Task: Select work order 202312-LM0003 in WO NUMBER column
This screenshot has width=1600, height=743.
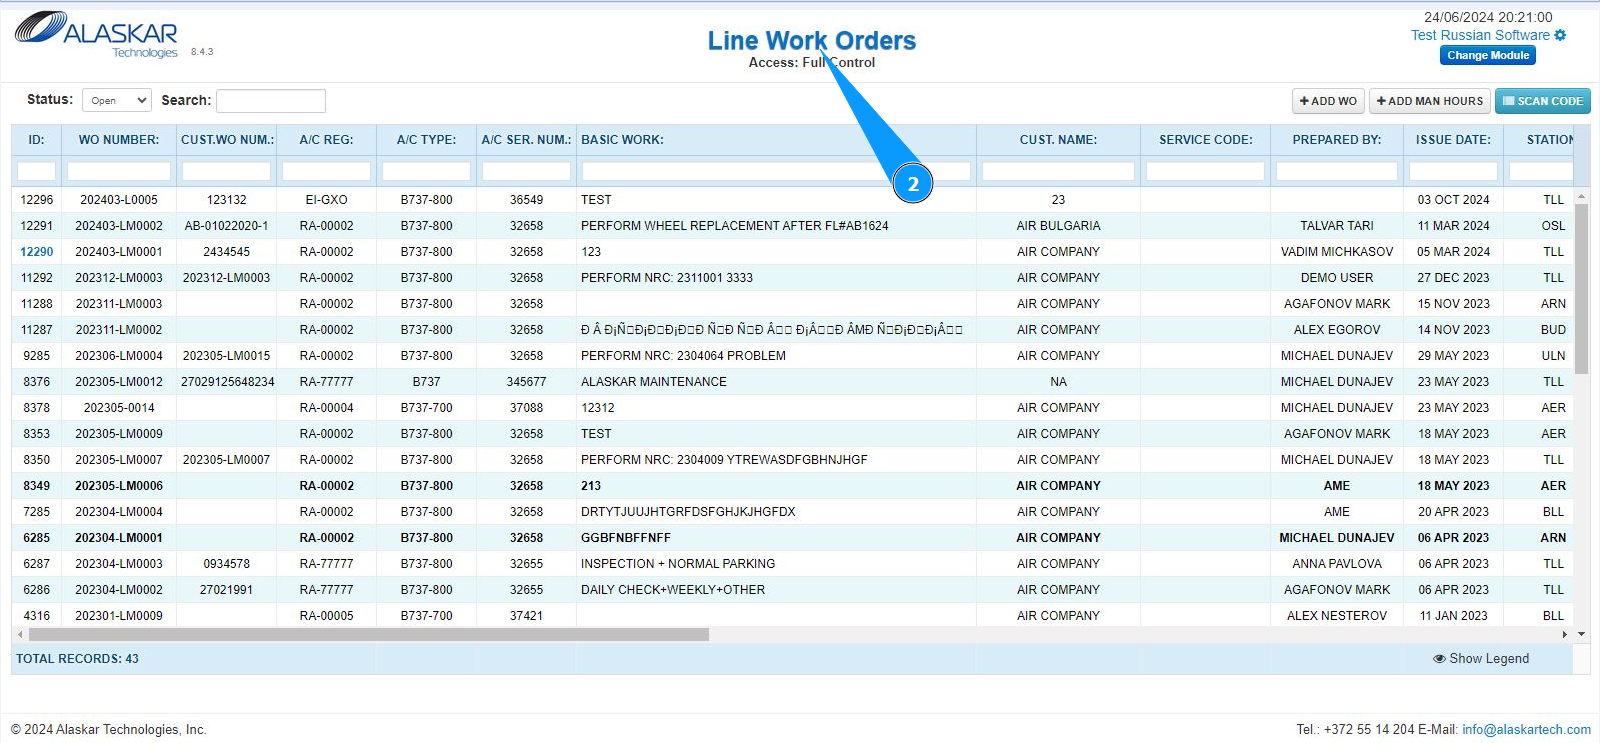Action: point(119,278)
